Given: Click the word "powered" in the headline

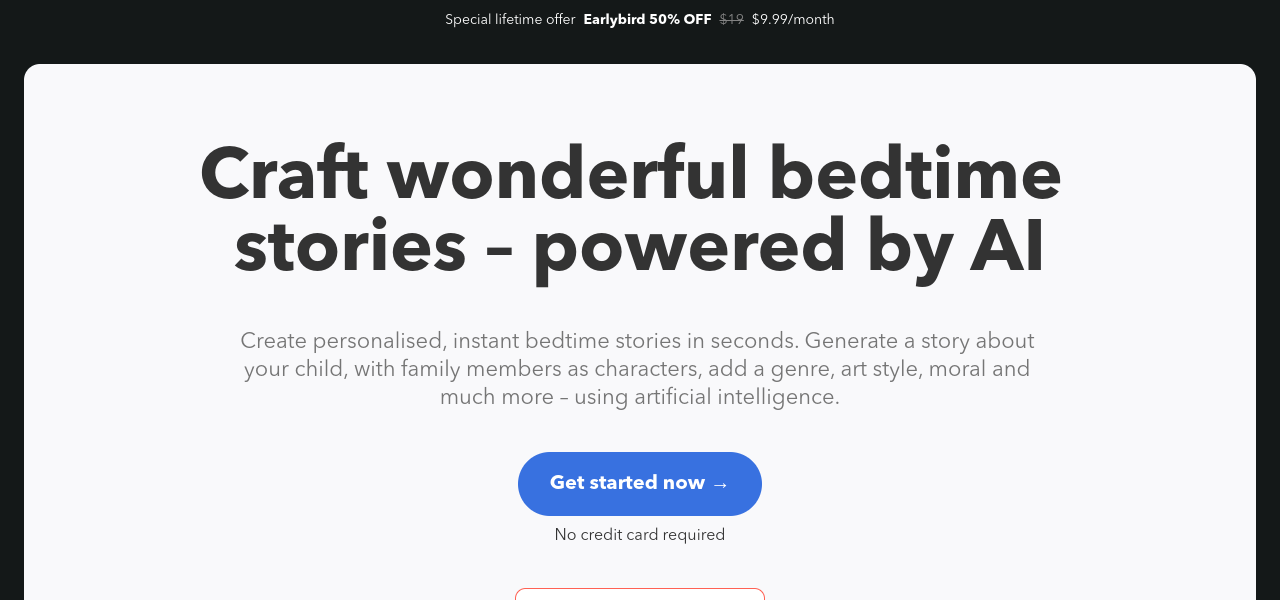Looking at the screenshot, I should [x=690, y=246].
